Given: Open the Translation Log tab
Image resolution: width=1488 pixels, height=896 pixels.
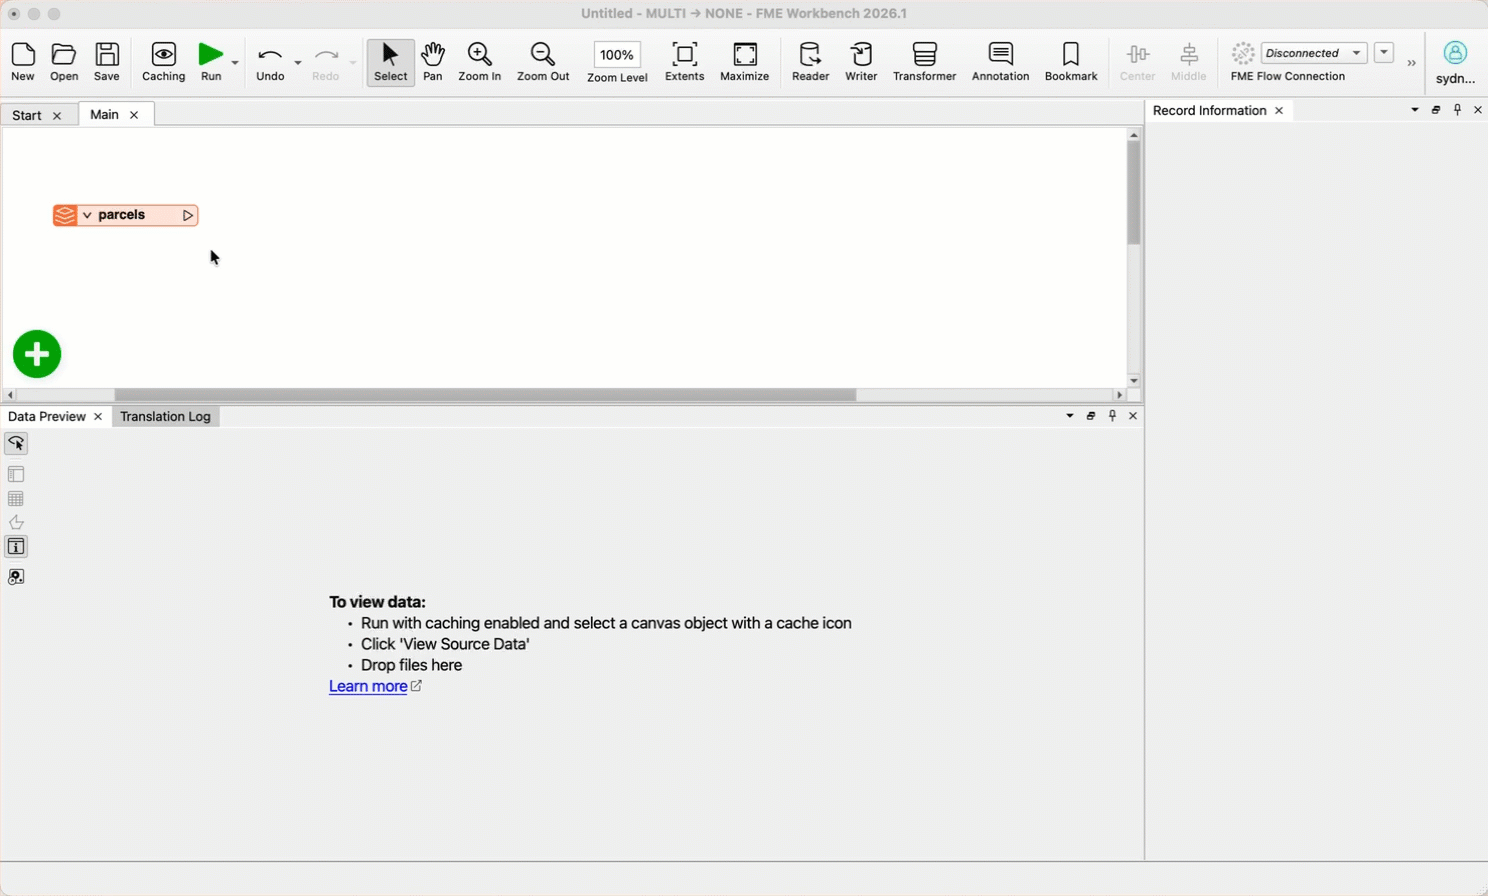Looking at the screenshot, I should point(165,416).
